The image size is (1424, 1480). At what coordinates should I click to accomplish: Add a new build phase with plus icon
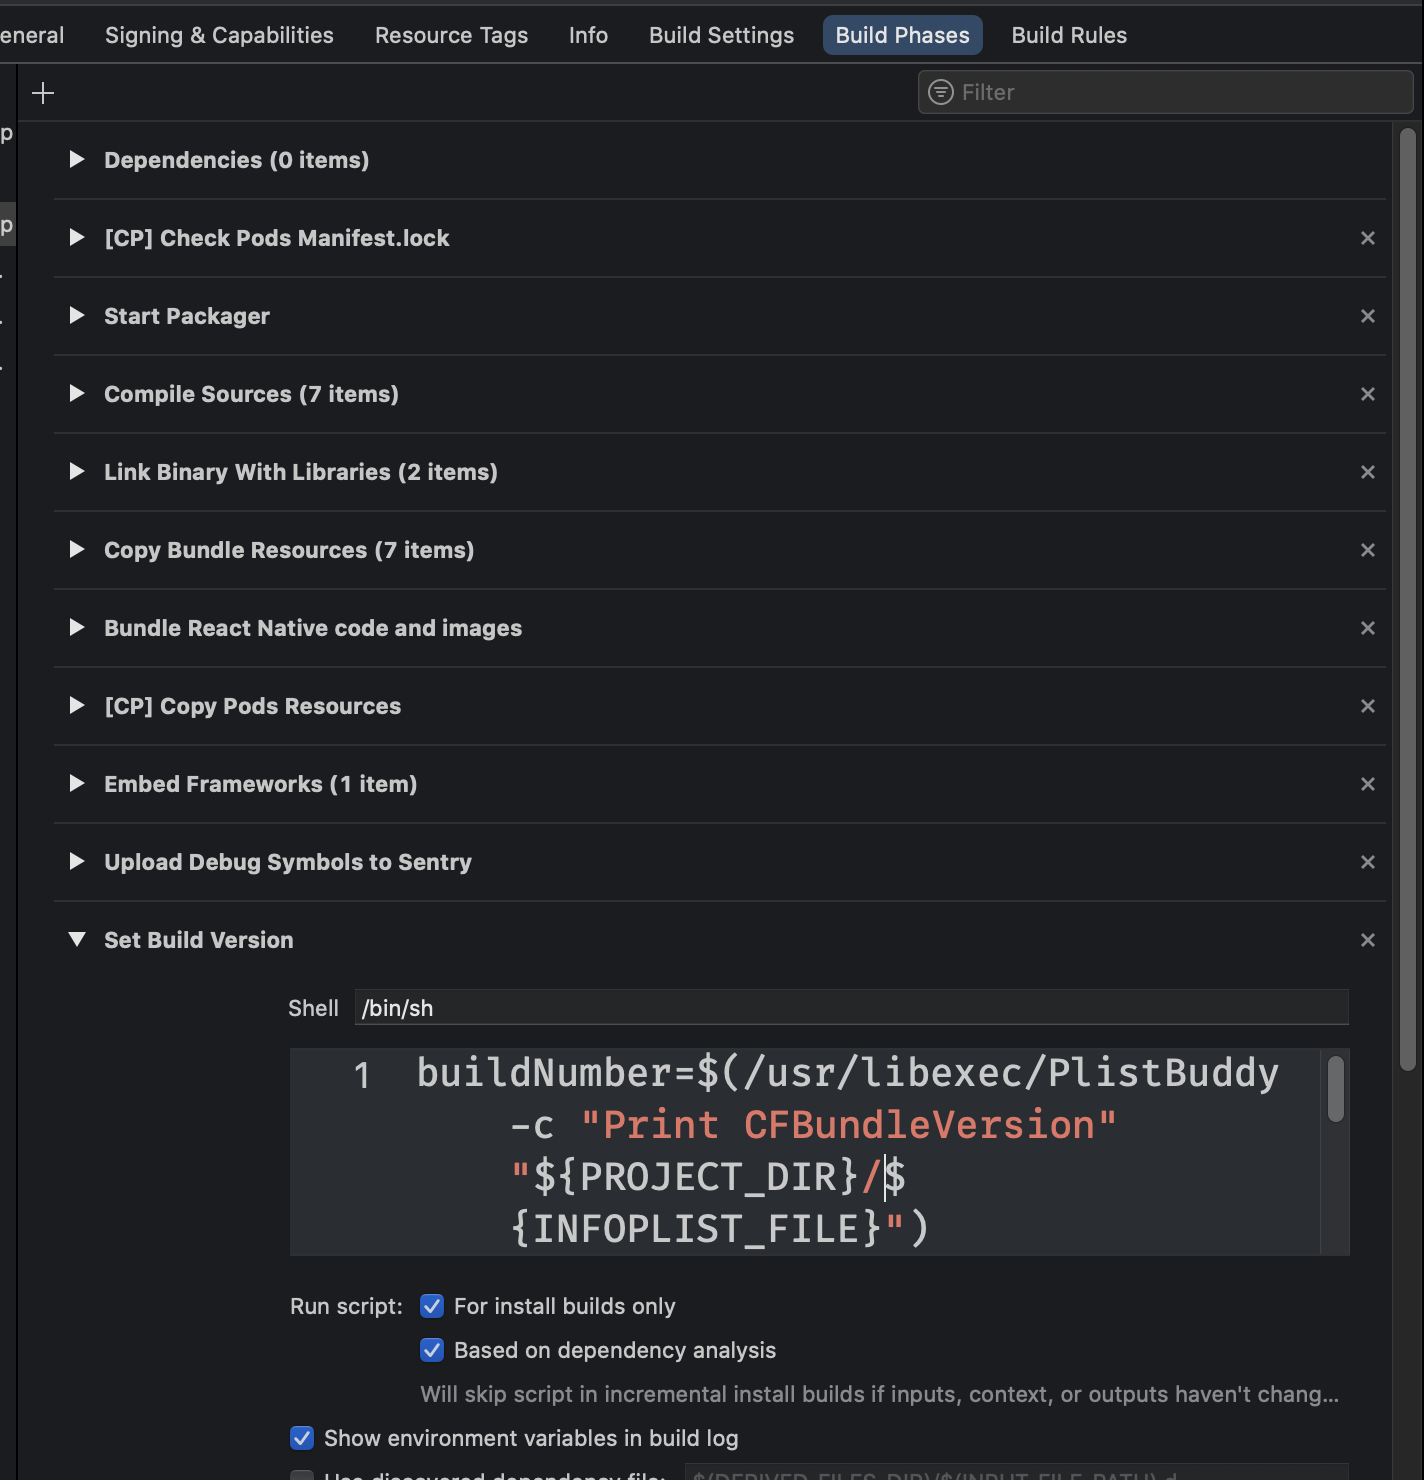(x=43, y=93)
